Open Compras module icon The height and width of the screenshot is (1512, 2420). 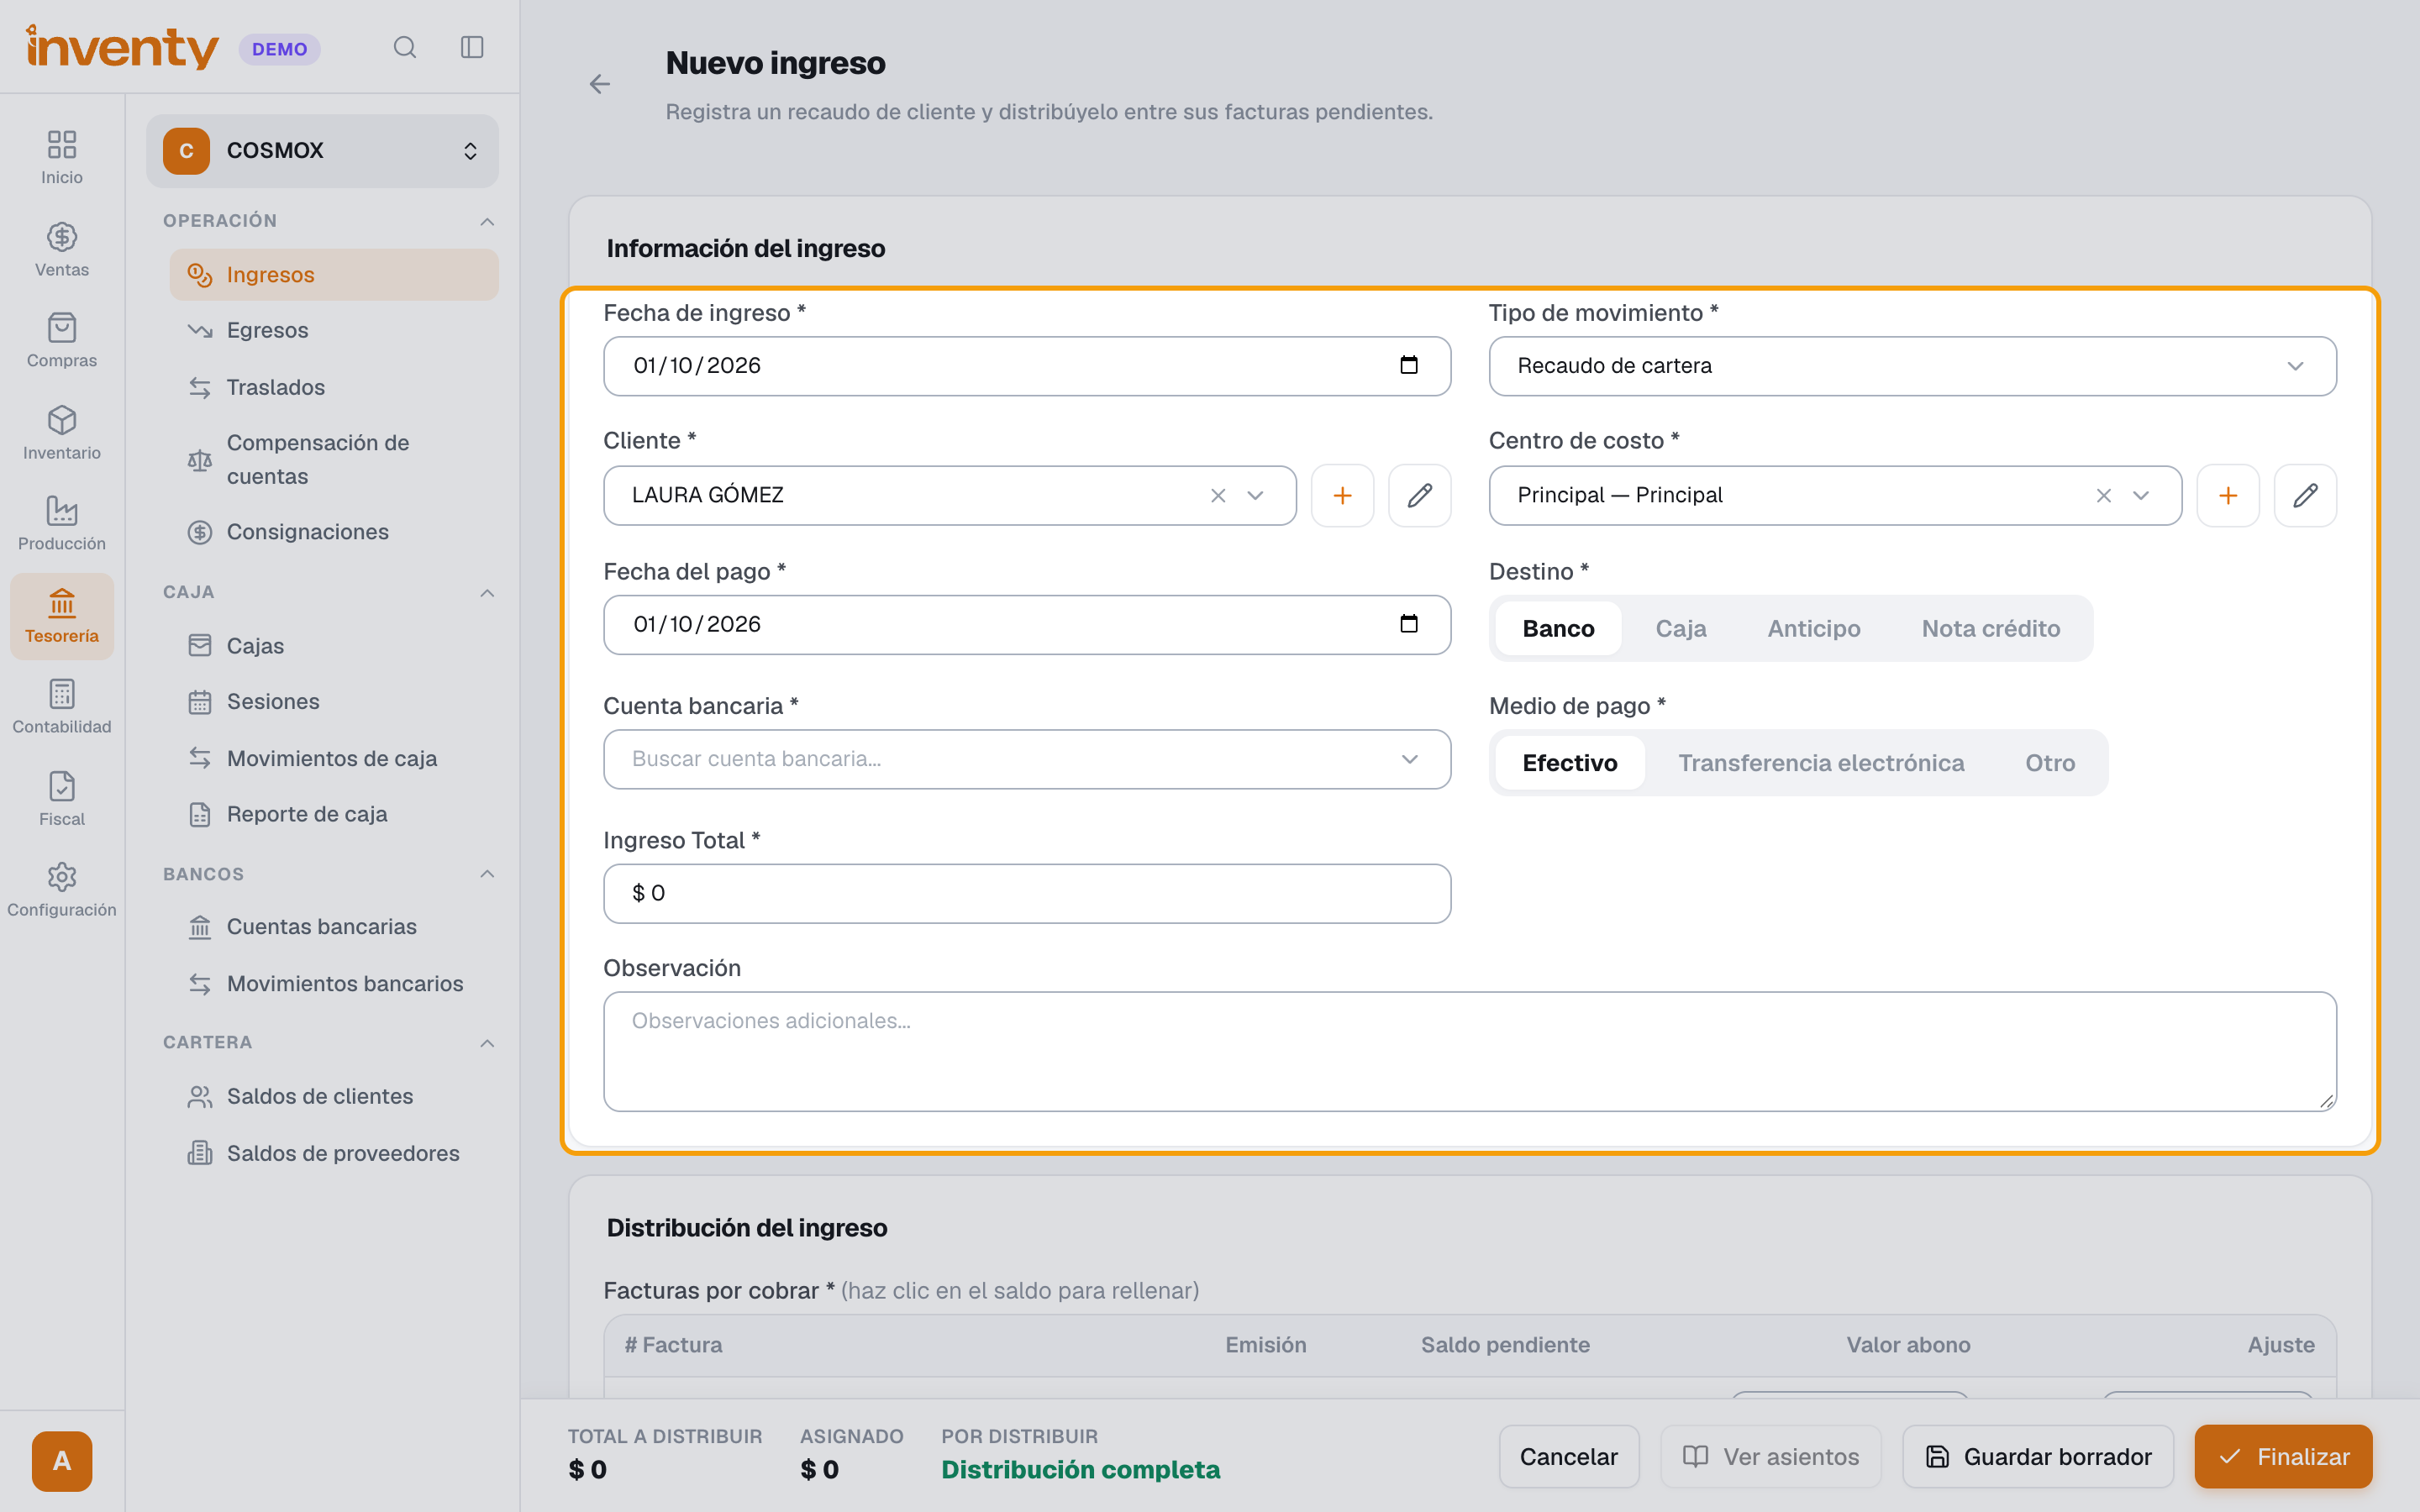tap(62, 340)
